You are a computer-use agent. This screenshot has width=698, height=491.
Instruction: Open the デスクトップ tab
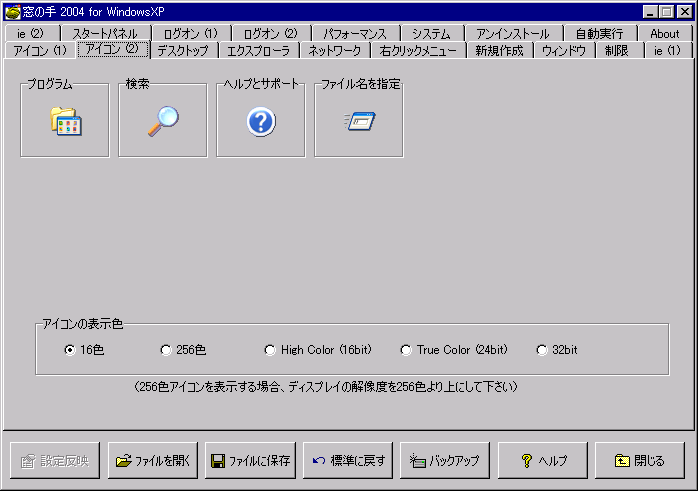click(x=183, y=50)
